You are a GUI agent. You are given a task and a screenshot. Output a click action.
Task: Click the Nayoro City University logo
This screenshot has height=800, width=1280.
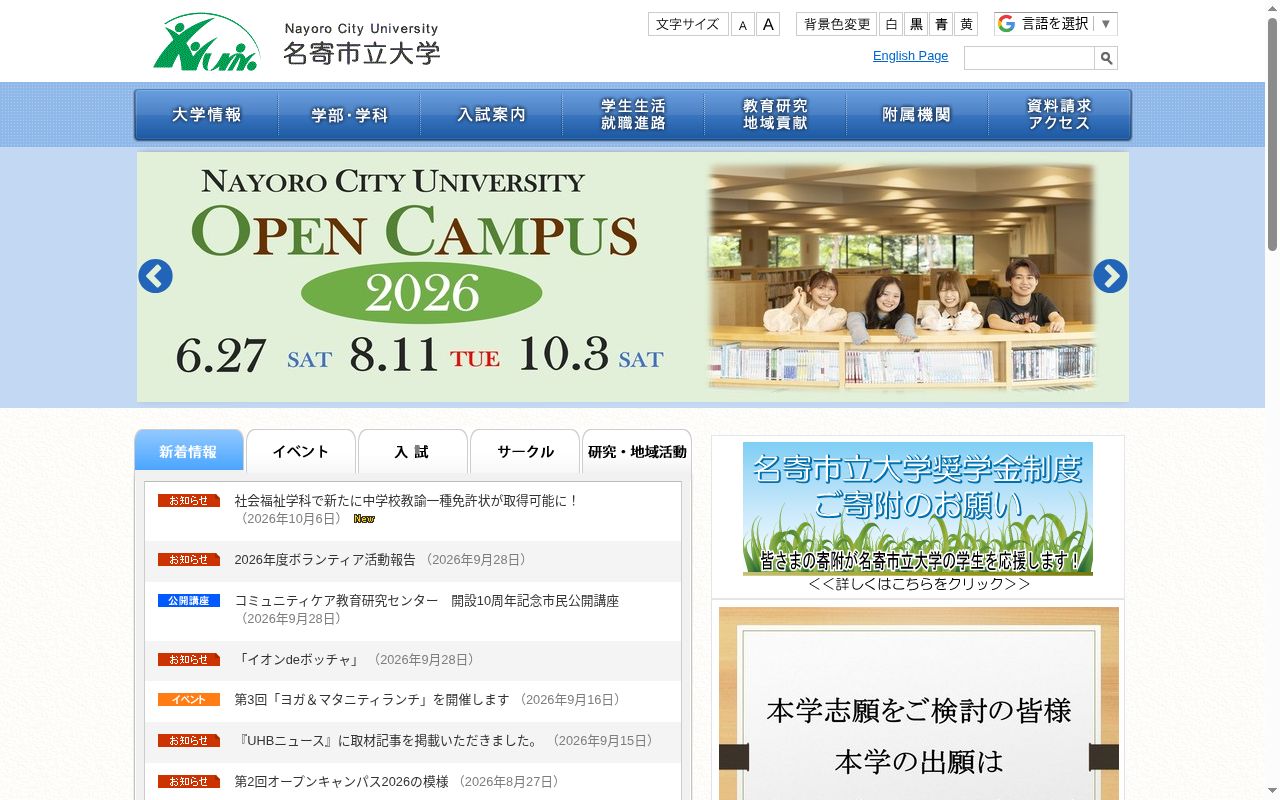coord(297,42)
